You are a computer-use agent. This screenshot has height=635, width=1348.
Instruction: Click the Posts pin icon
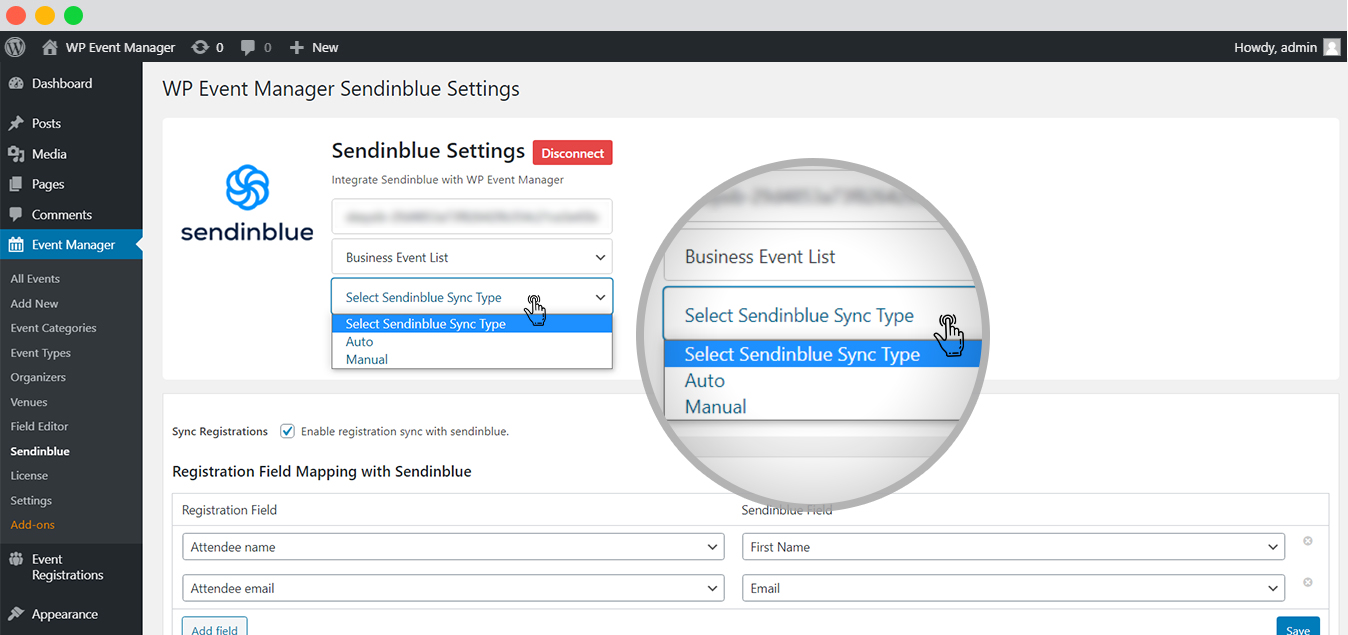point(16,124)
